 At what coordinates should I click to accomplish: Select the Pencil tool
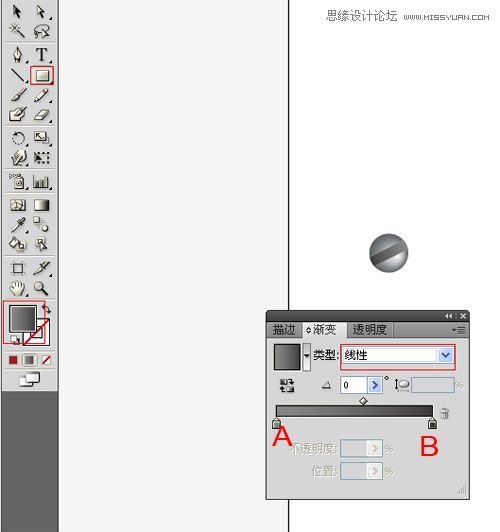[x=41, y=95]
